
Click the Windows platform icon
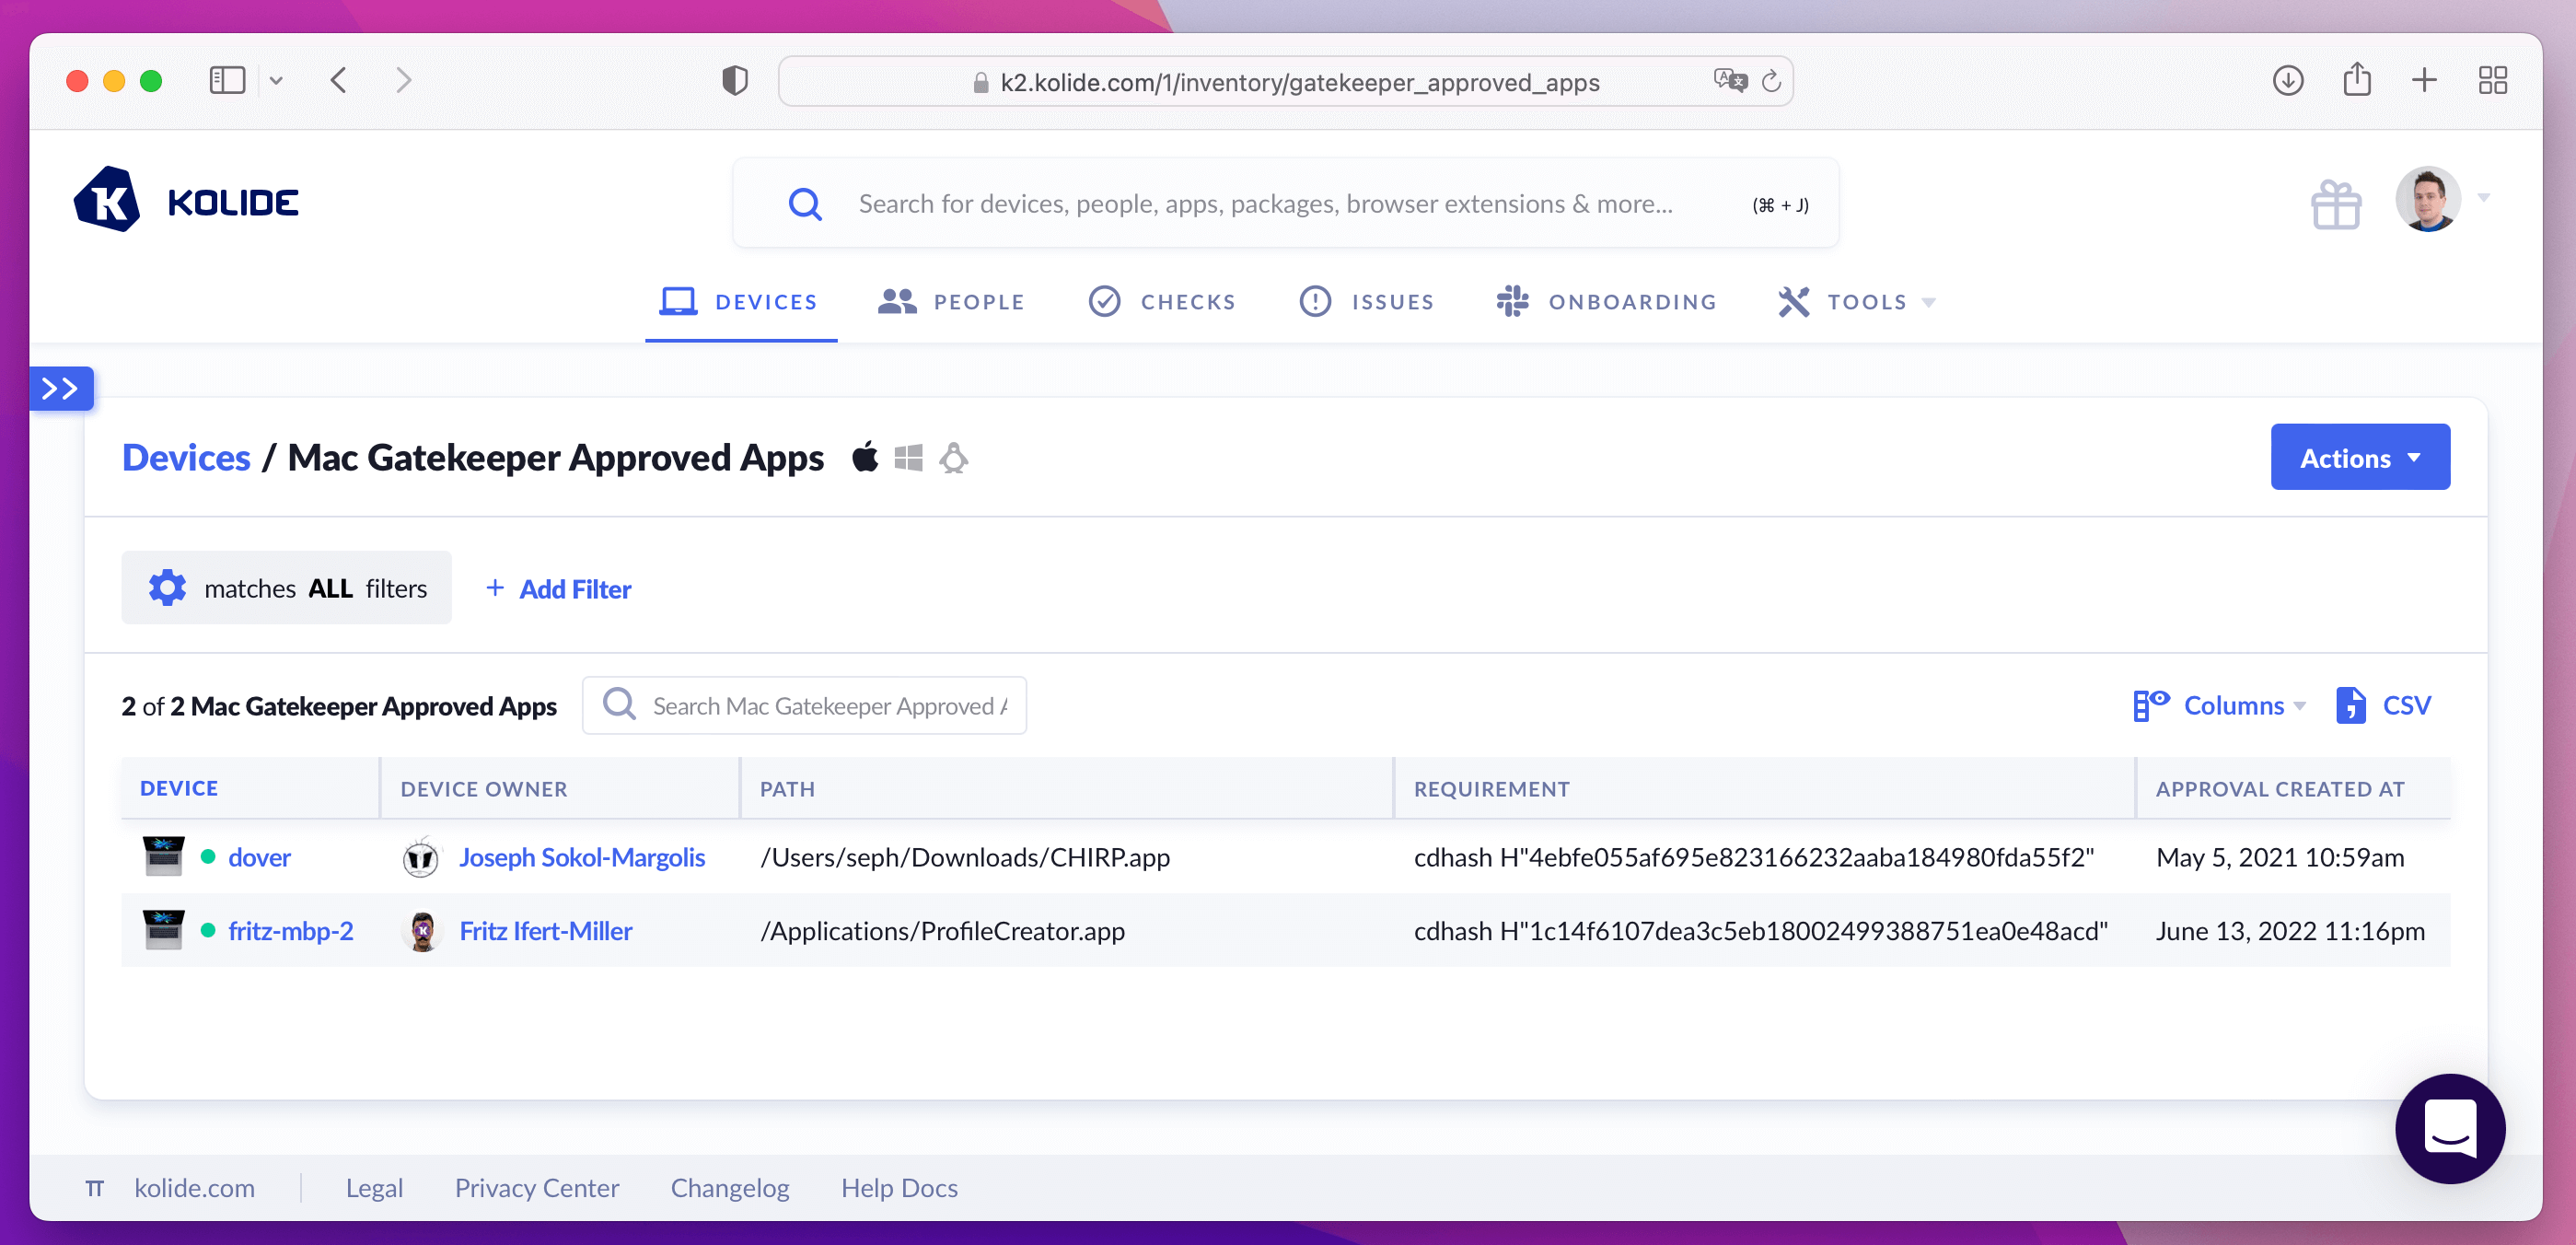click(x=908, y=458)
